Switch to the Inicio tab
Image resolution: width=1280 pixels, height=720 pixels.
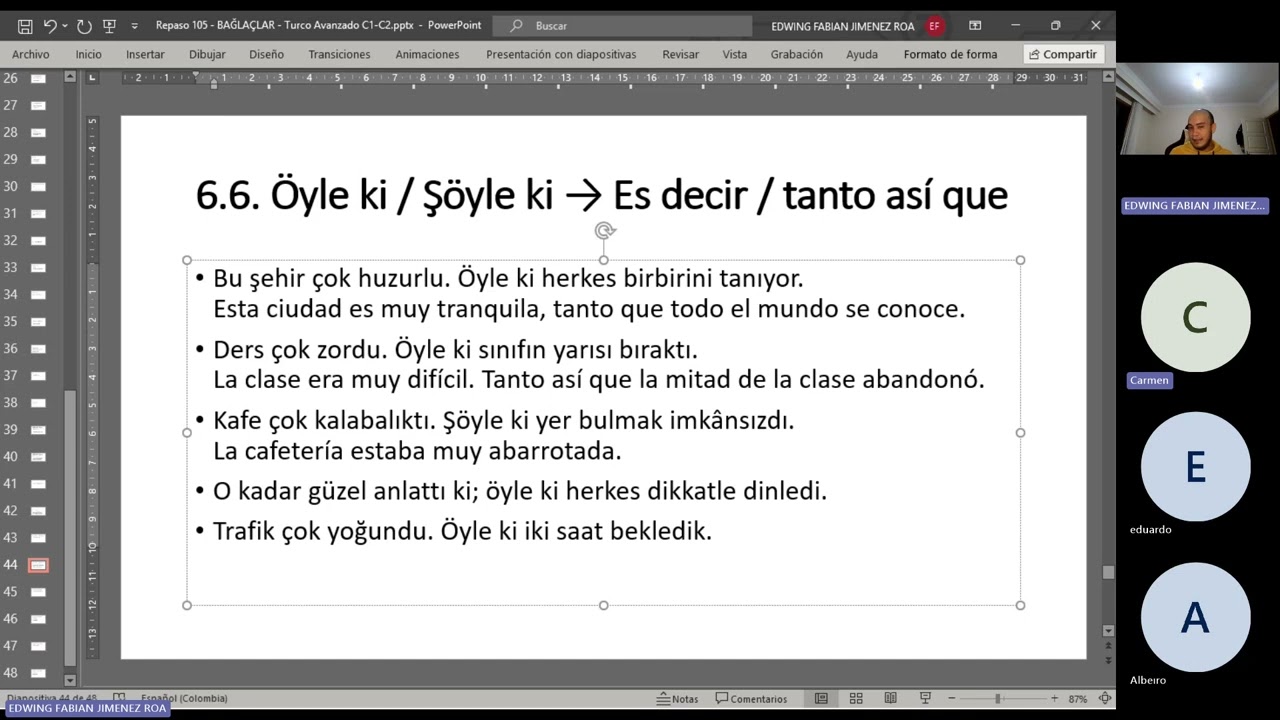pos(88,54)
